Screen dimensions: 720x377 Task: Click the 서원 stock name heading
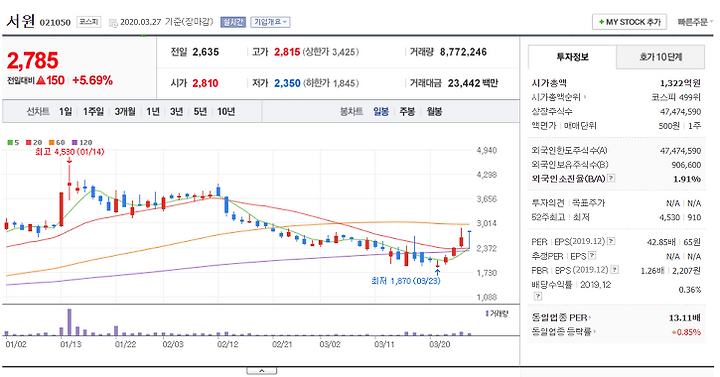[21, 21]
